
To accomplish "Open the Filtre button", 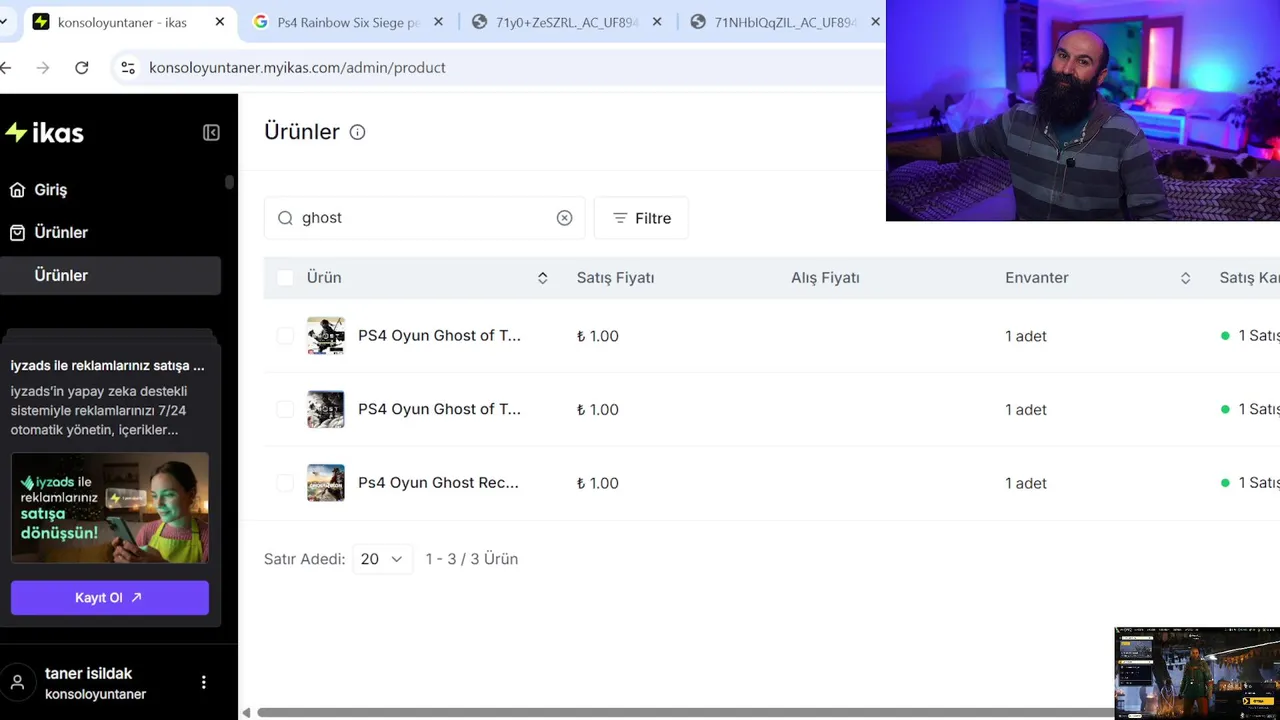I will click(x=641, y=218).
